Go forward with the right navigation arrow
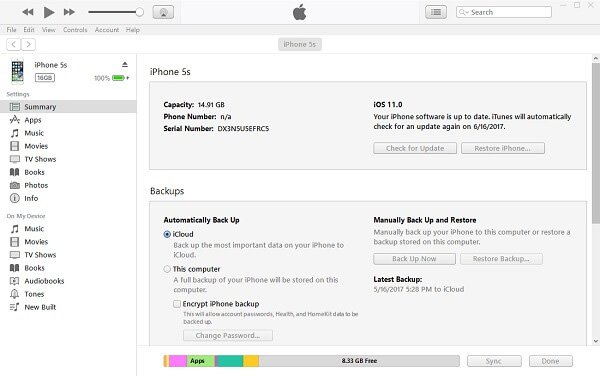 click(28, 44)
